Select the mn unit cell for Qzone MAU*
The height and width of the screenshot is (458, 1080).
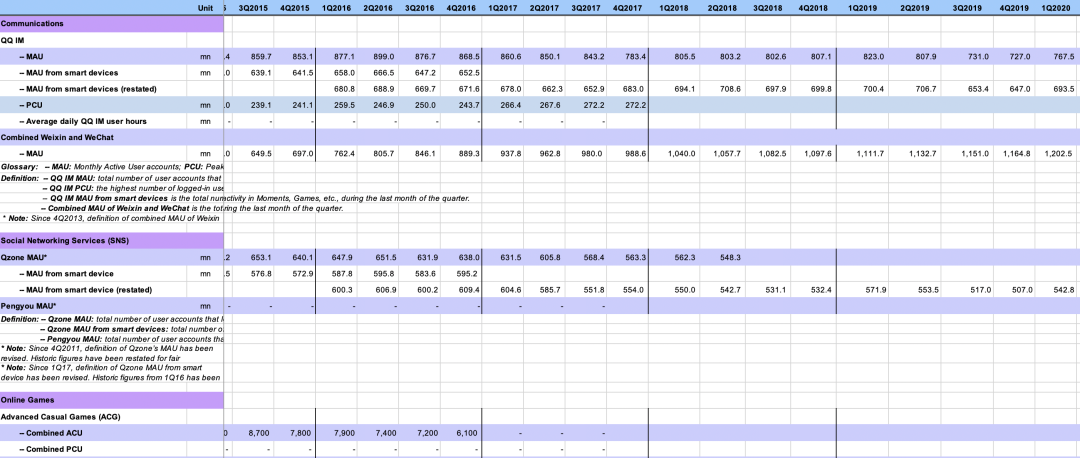point(205,257)
